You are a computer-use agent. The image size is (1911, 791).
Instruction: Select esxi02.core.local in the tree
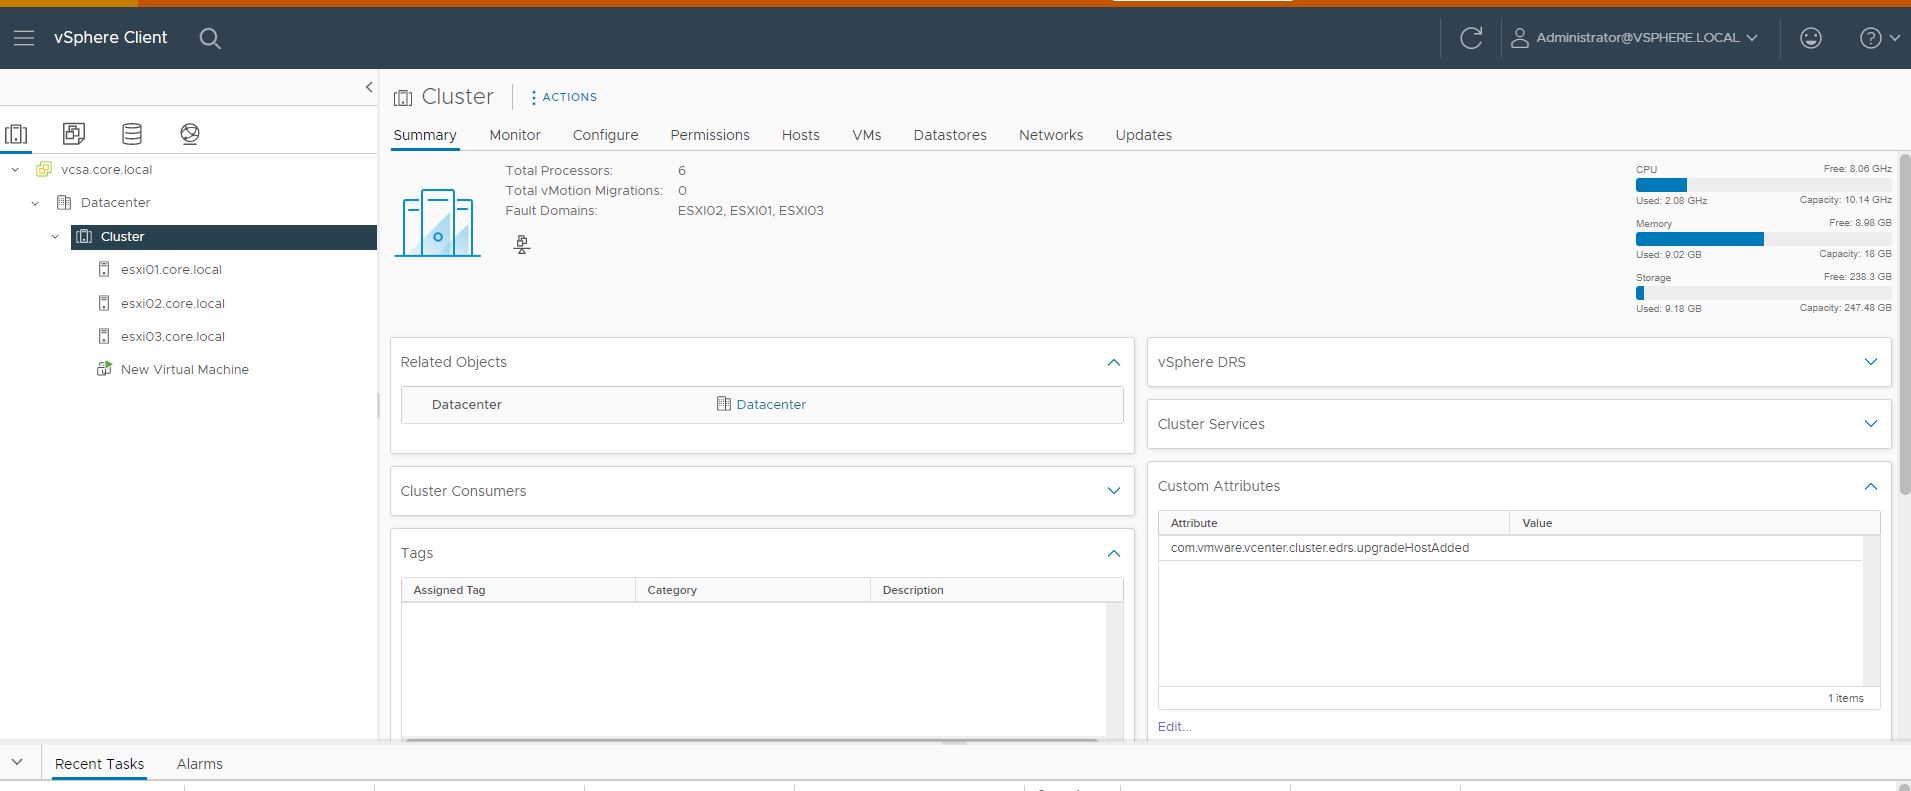click(x=173, y=304)
